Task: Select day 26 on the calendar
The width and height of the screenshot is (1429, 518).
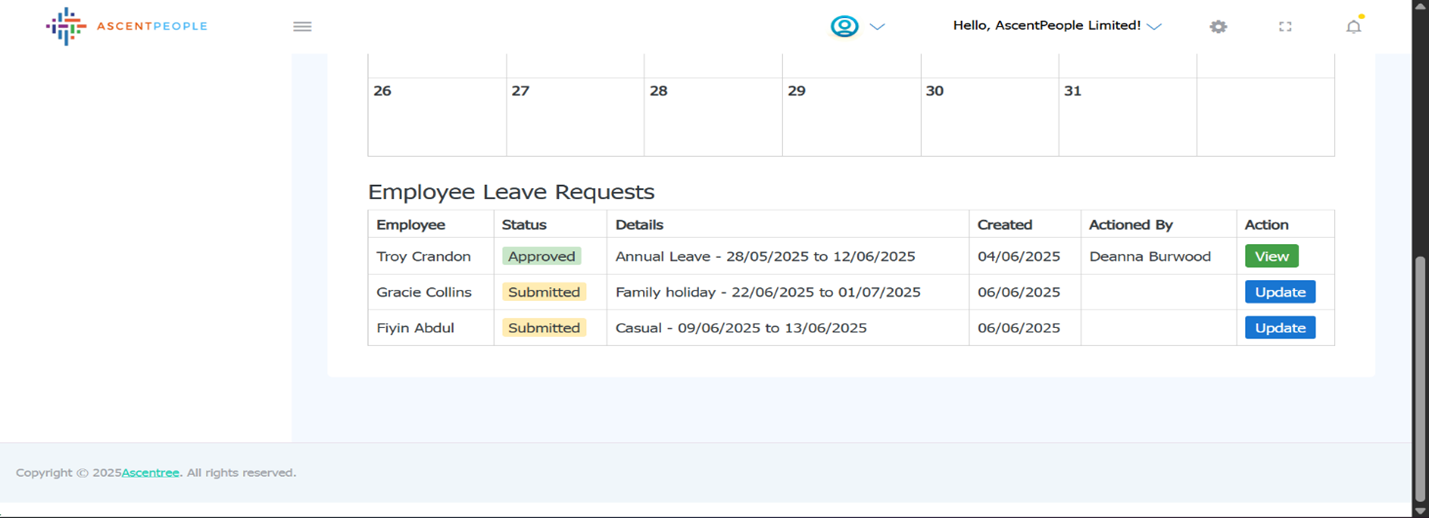Action: point(437,116)
